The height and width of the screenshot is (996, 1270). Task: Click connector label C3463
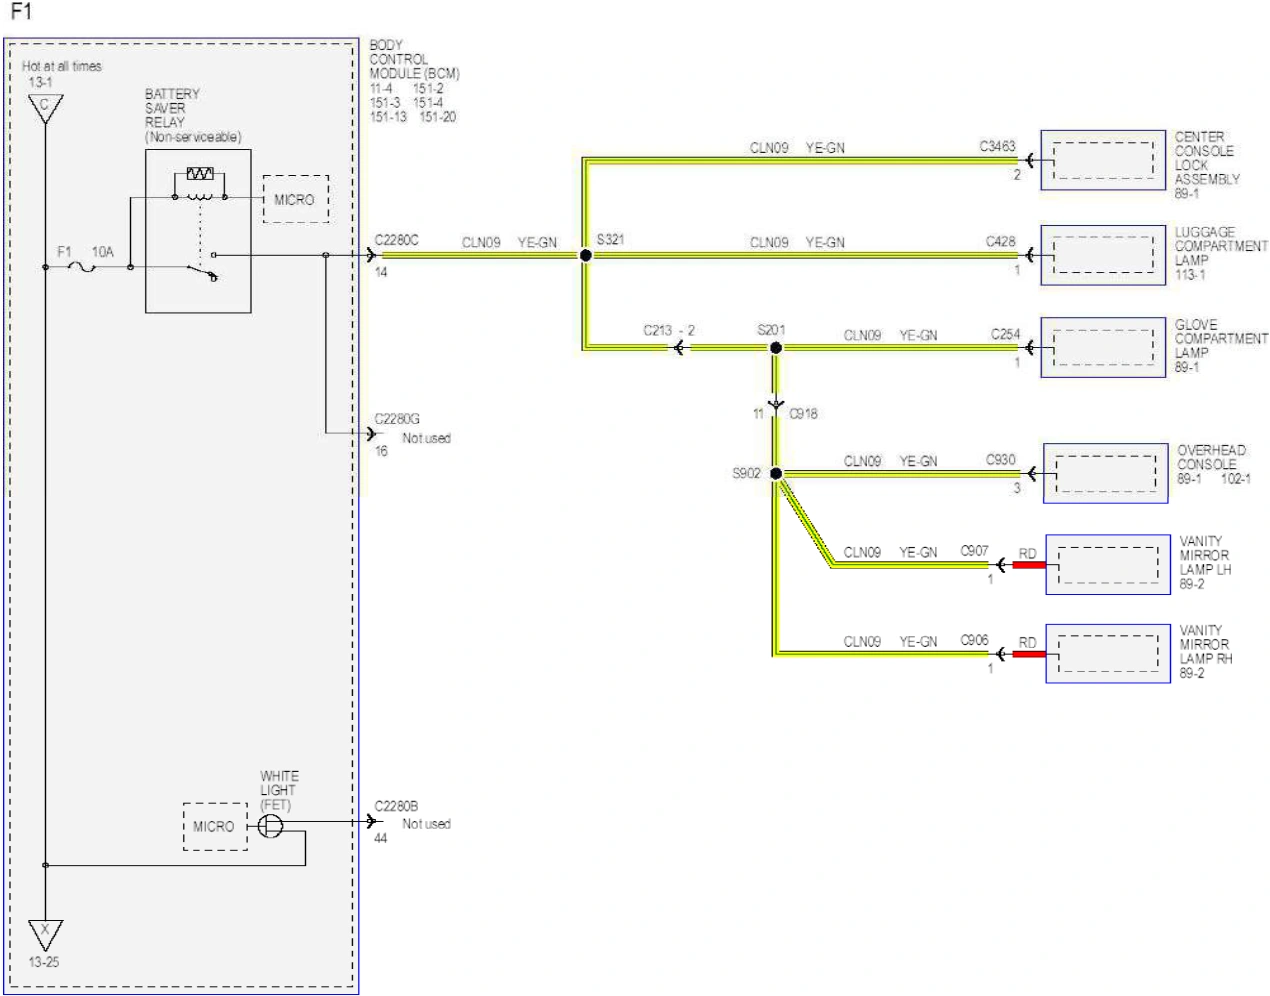(x=997, y=146)
